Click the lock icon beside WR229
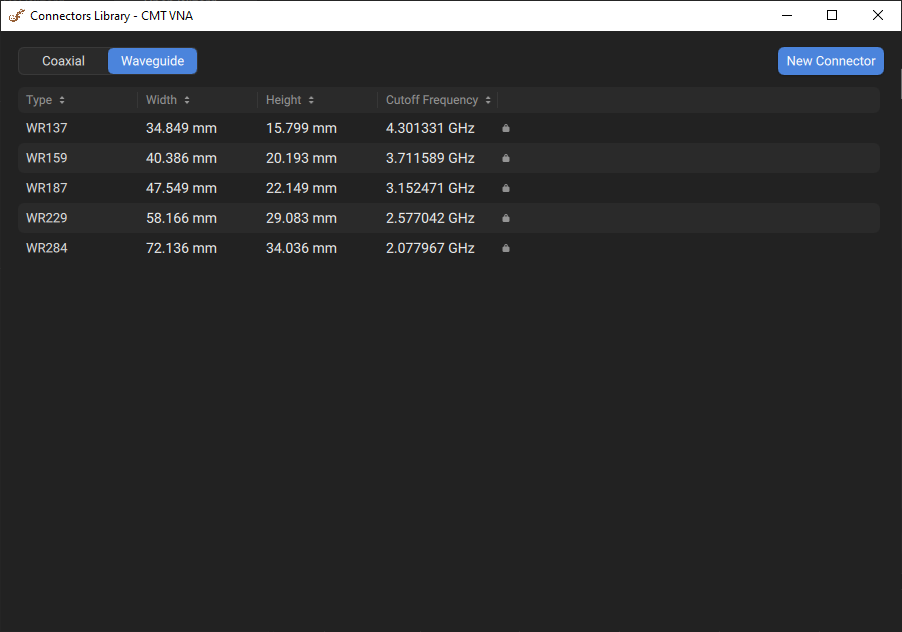 click(506, 218)
